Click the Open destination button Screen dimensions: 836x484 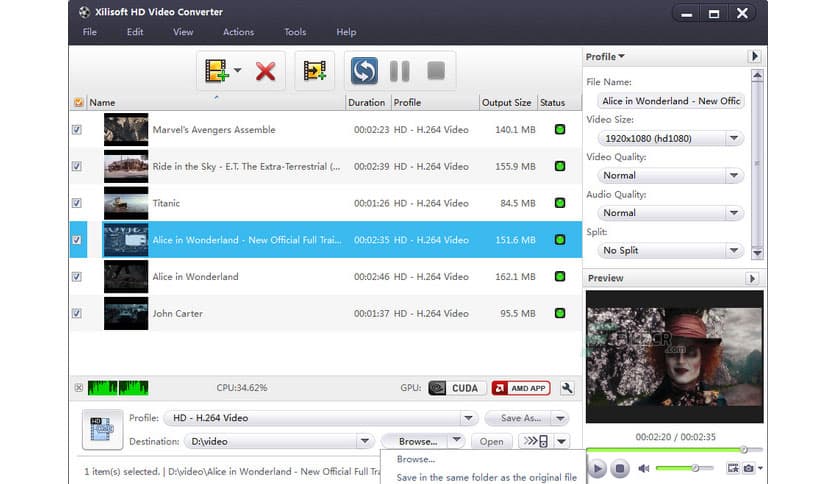pyautogui.click(x=491, y=441)
